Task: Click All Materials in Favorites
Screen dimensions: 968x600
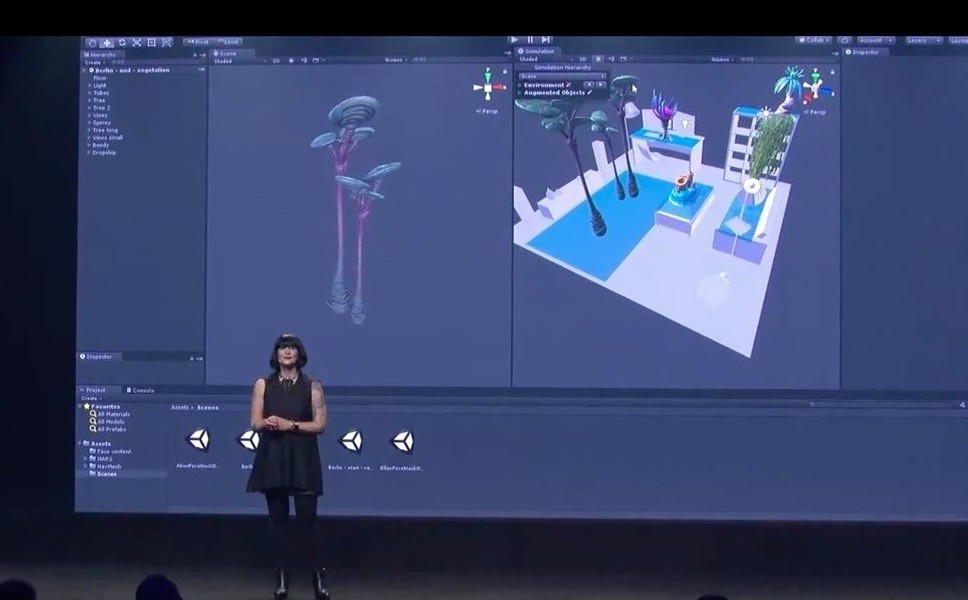Action: pyautogui.click(x=112, y=414)
